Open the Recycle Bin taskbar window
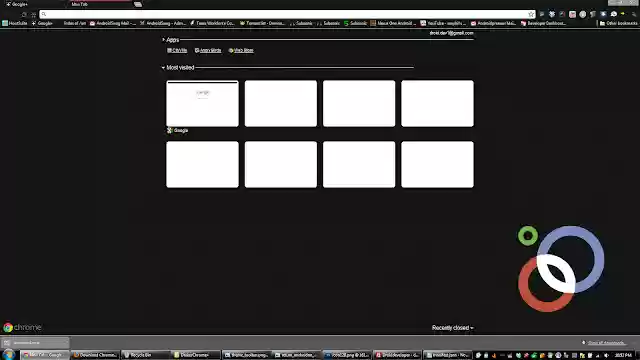 click(x=146, y=355)
